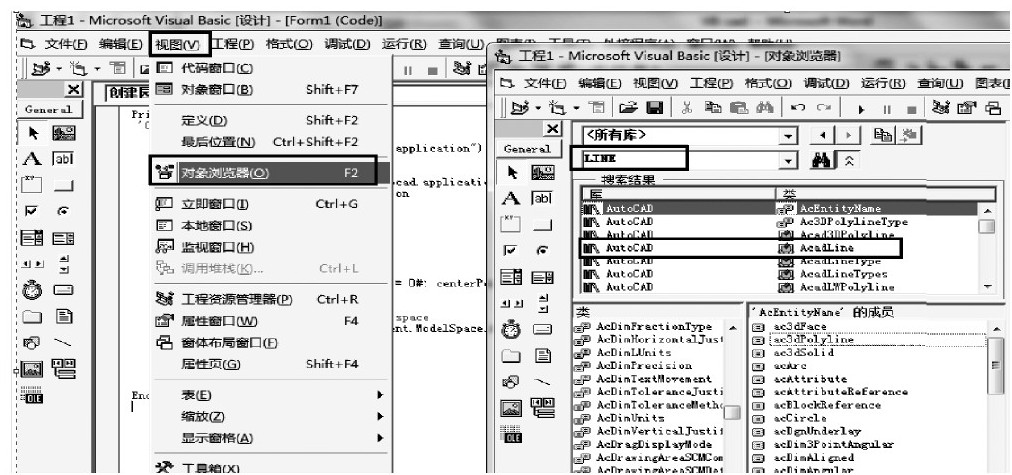The width and height of the screenshot is (1012, 475).
Task: Click Cut scissors icon in 对象浏览器 toolbar
Action: [x=687, y=109]
